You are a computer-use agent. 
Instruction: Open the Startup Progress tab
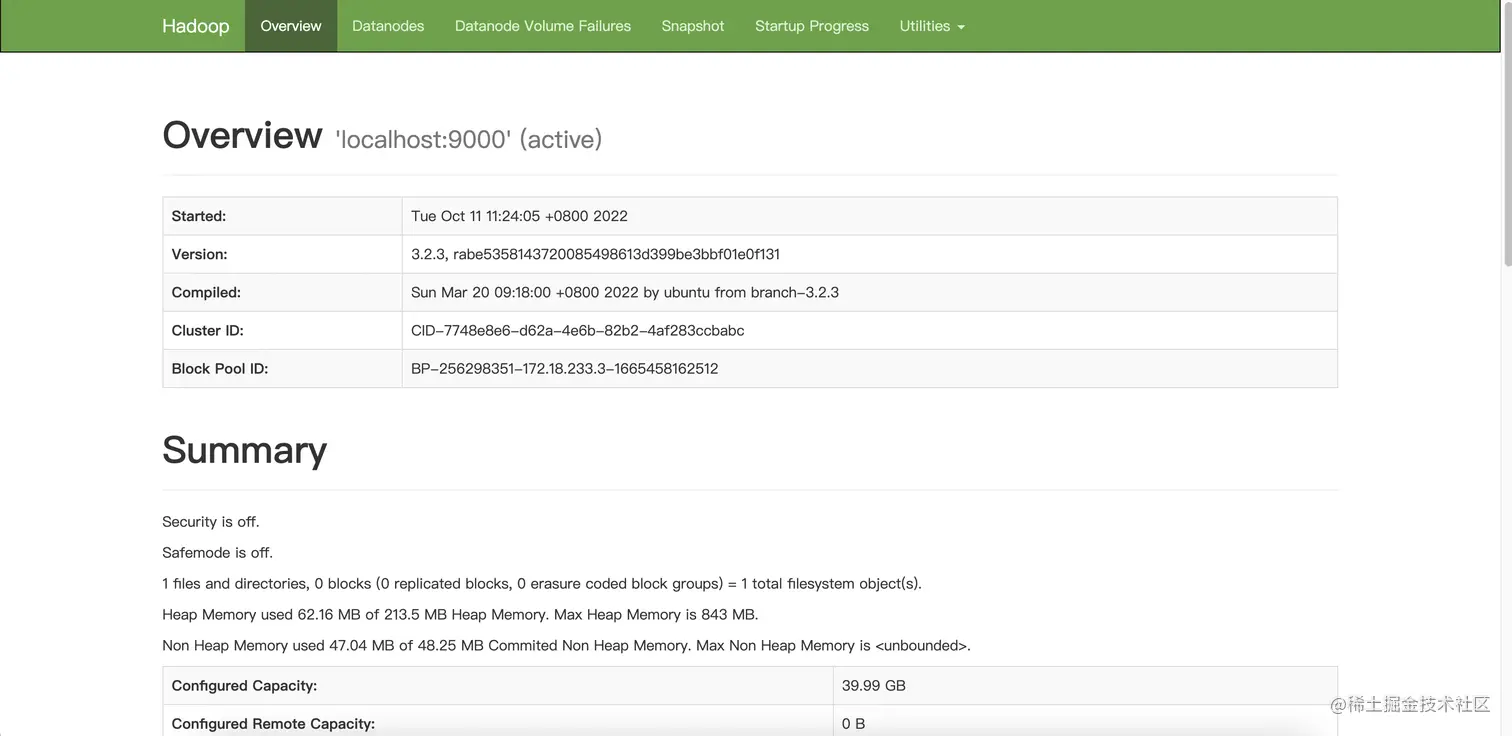pyautogui.click(x=812, y=26)
